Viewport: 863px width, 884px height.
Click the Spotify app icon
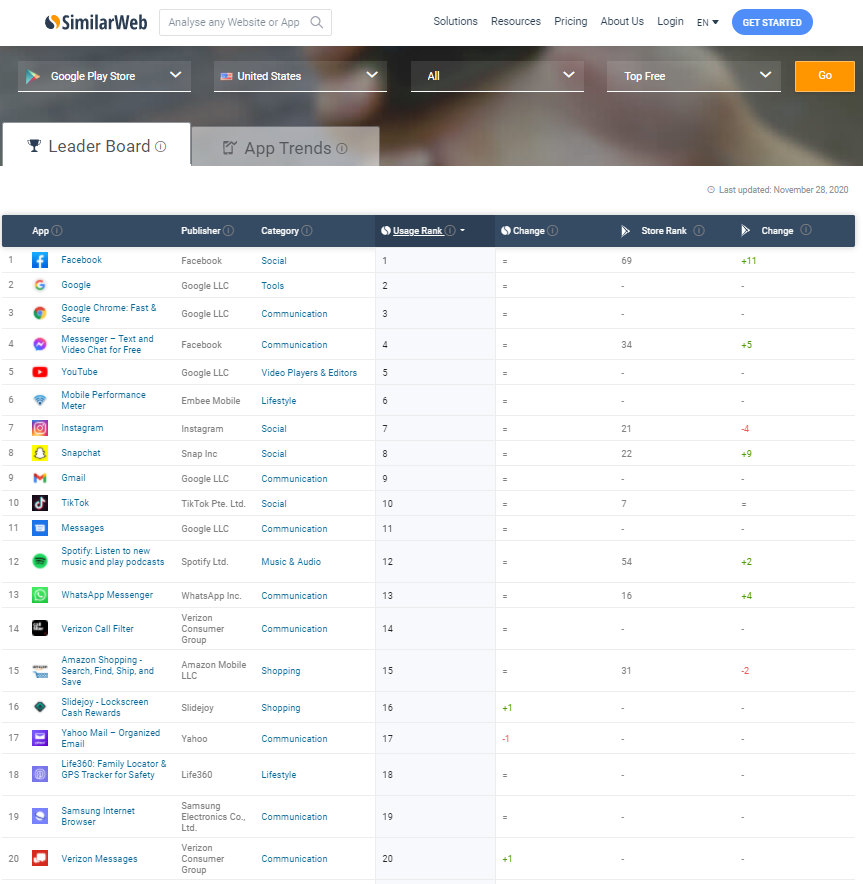[x=39, y=561]
